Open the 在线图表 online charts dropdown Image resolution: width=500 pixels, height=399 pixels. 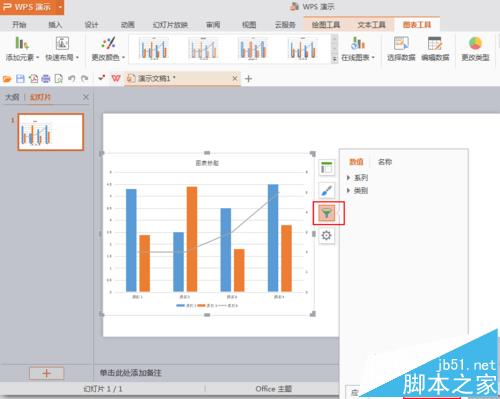358,49
